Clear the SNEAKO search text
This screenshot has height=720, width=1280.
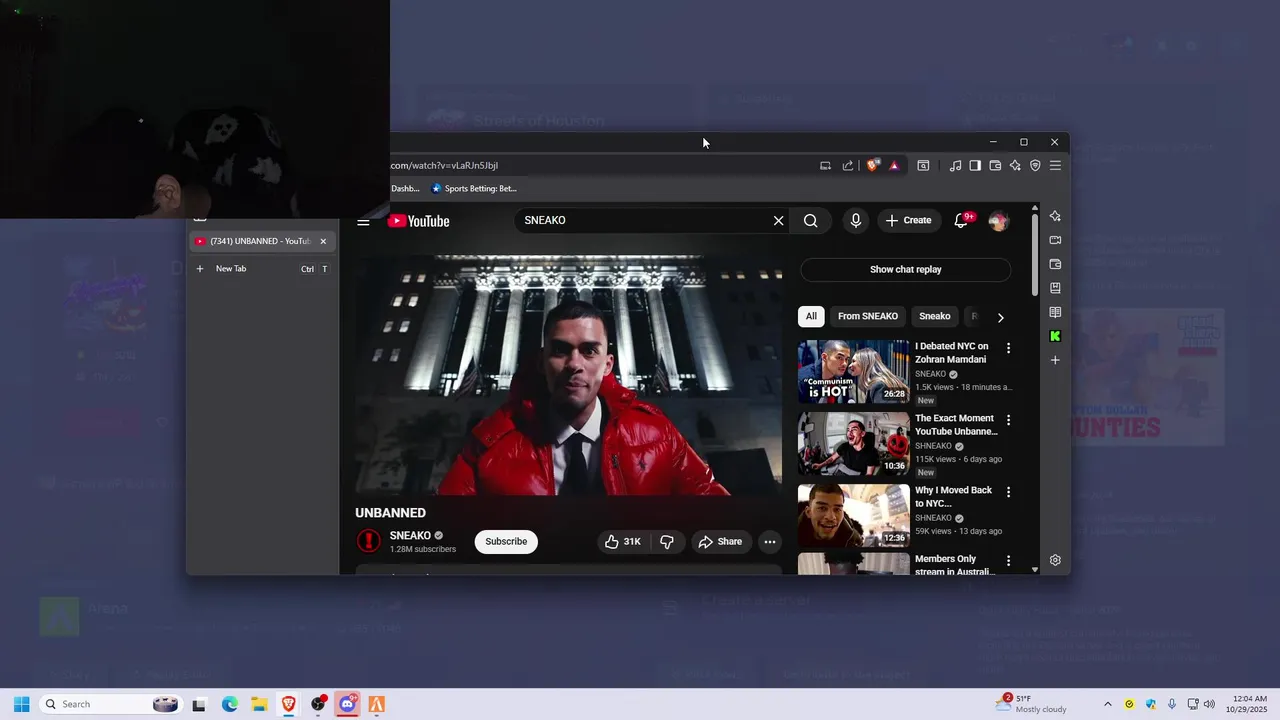pos(778,220)
